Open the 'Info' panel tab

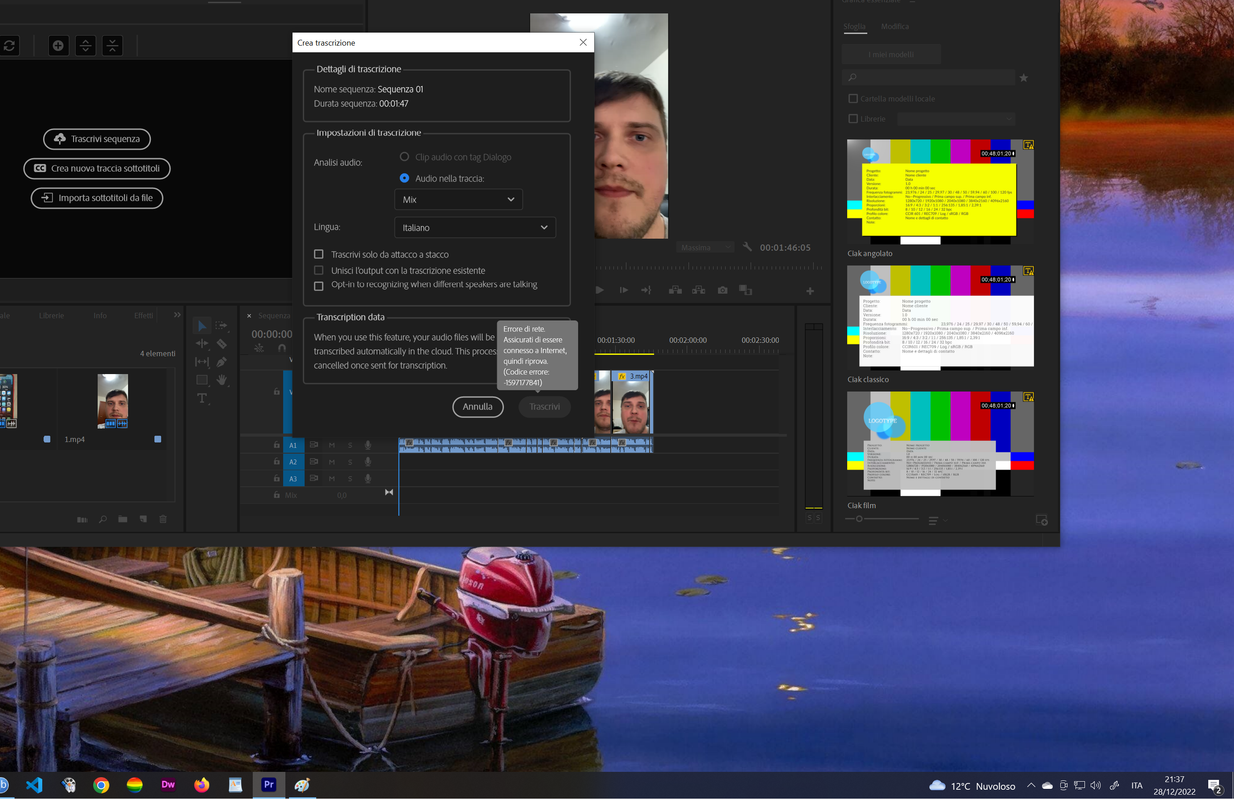tap(100, 315)
